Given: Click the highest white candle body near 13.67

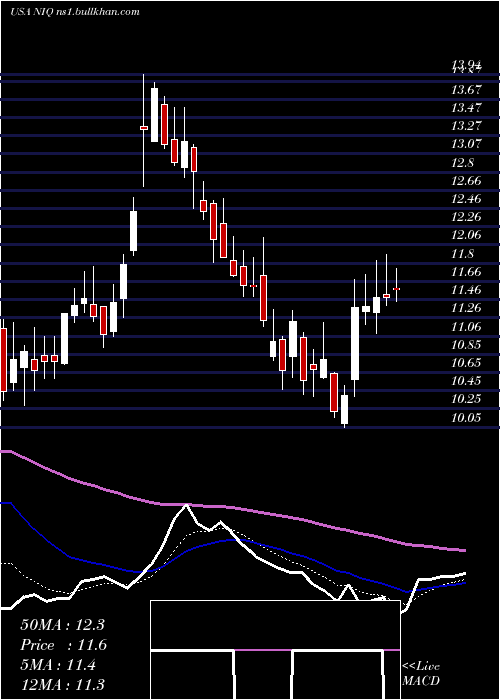Looking at the screenshot, I should (154, 115).
